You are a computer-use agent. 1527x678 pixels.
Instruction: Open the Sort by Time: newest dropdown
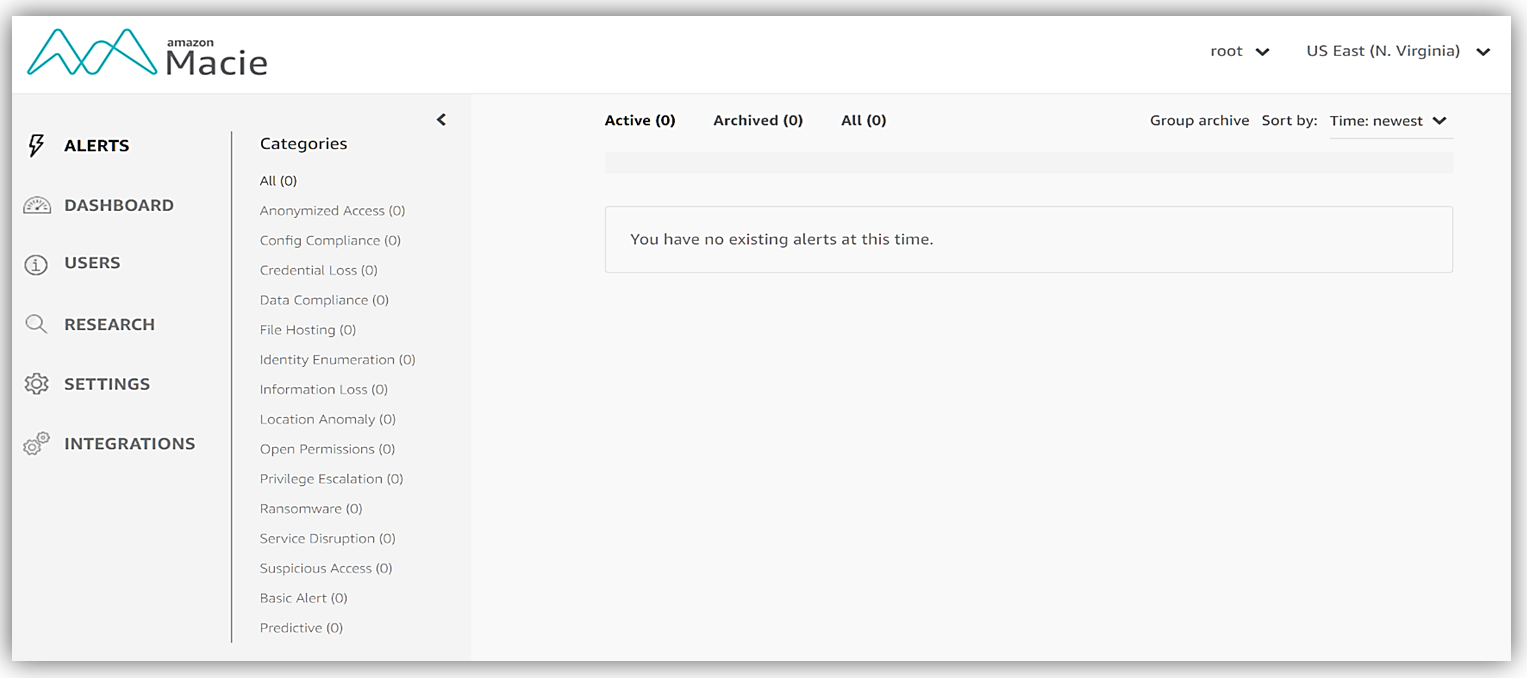click(1388, 121)
